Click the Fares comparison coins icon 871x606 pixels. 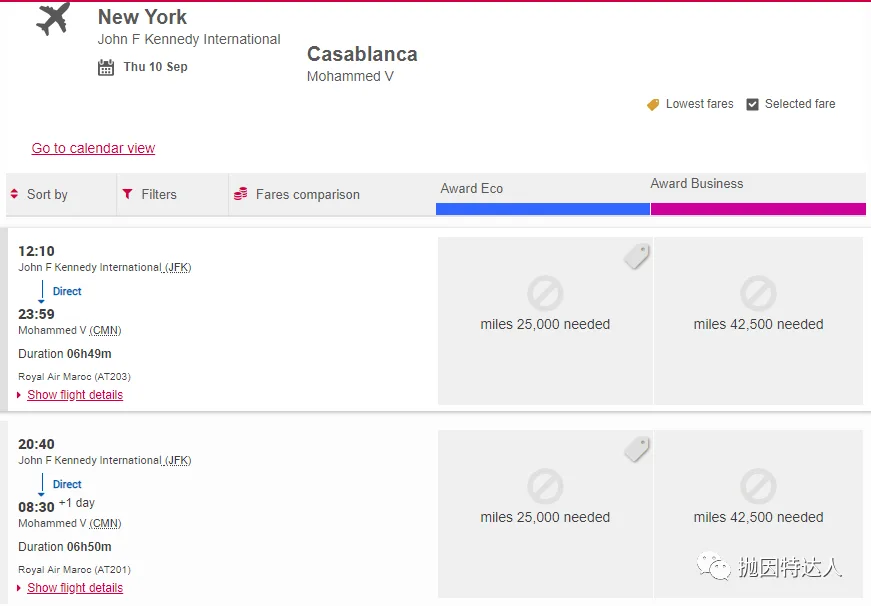pyautogui.click(x=239, y=194)
